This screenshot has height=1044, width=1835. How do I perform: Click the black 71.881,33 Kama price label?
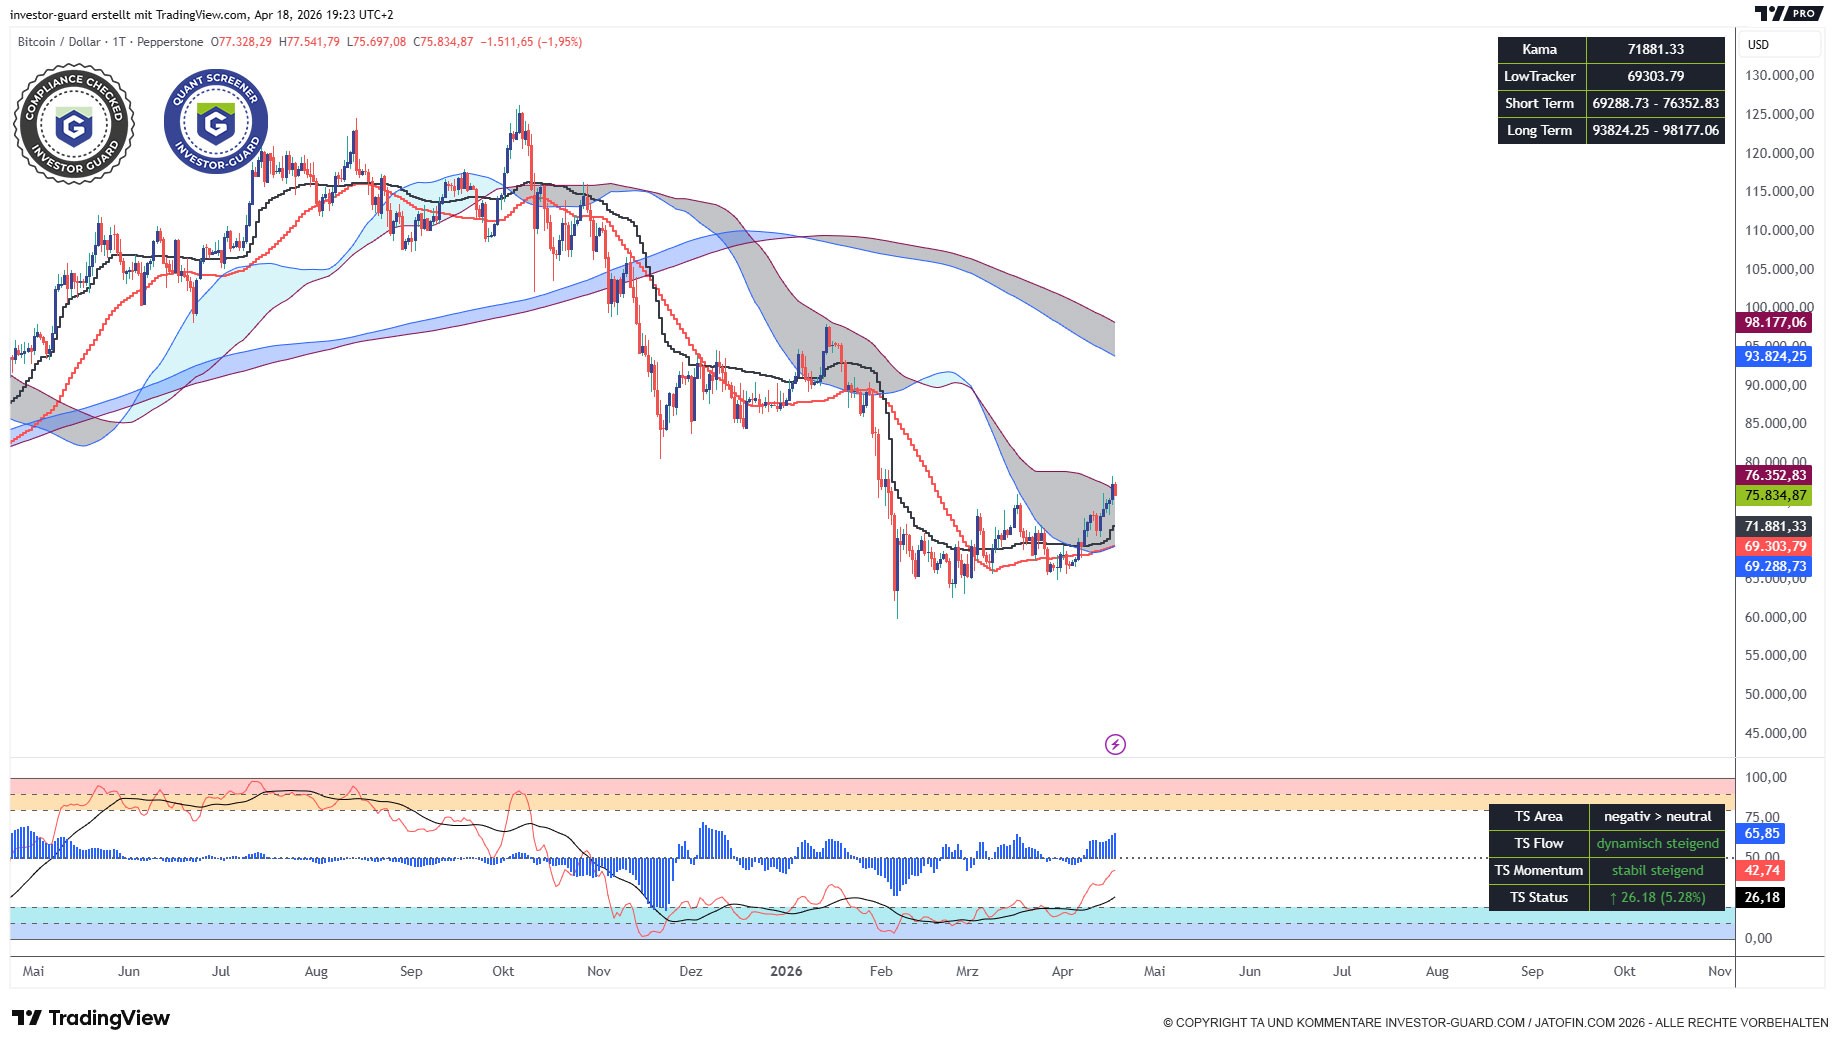(1775, 526)
